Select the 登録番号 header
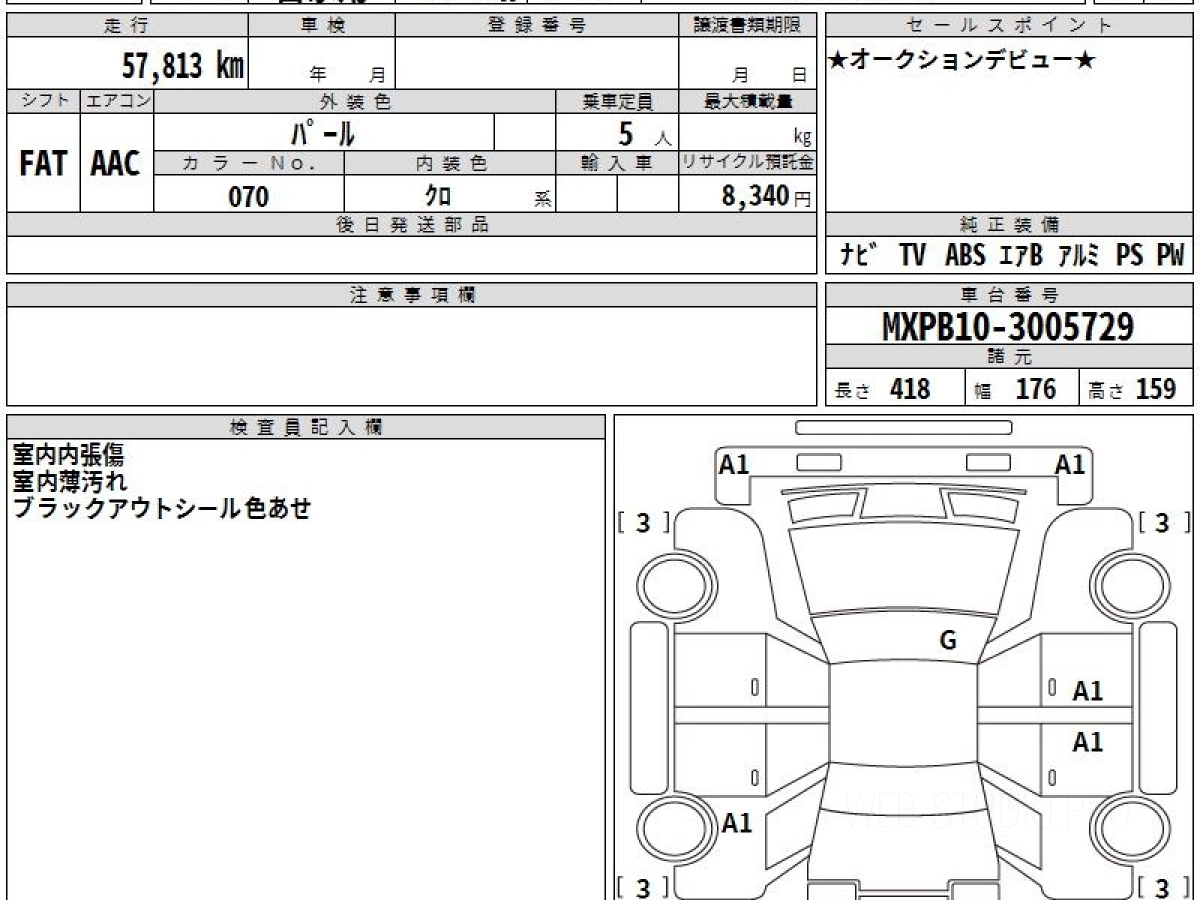Image resolution: width=1200 pixels, height=900 pixels. click(x=537, y=26)
